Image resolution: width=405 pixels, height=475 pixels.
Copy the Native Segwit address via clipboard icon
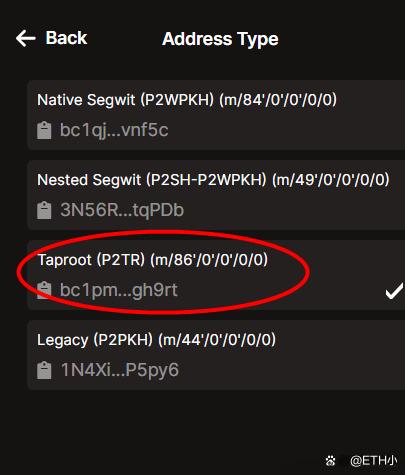pyautogui.click(x=44, y=130)
